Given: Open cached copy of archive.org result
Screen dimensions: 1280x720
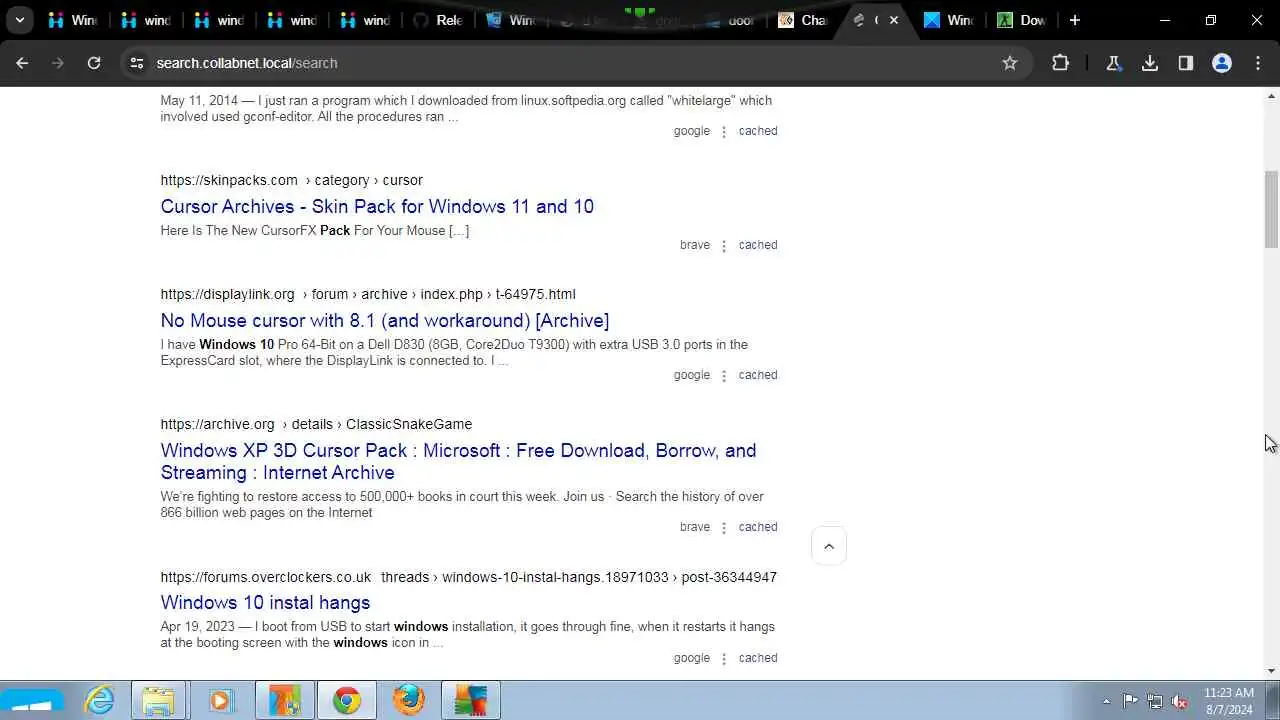Looking at the screenshot, I should pos(758,527).
